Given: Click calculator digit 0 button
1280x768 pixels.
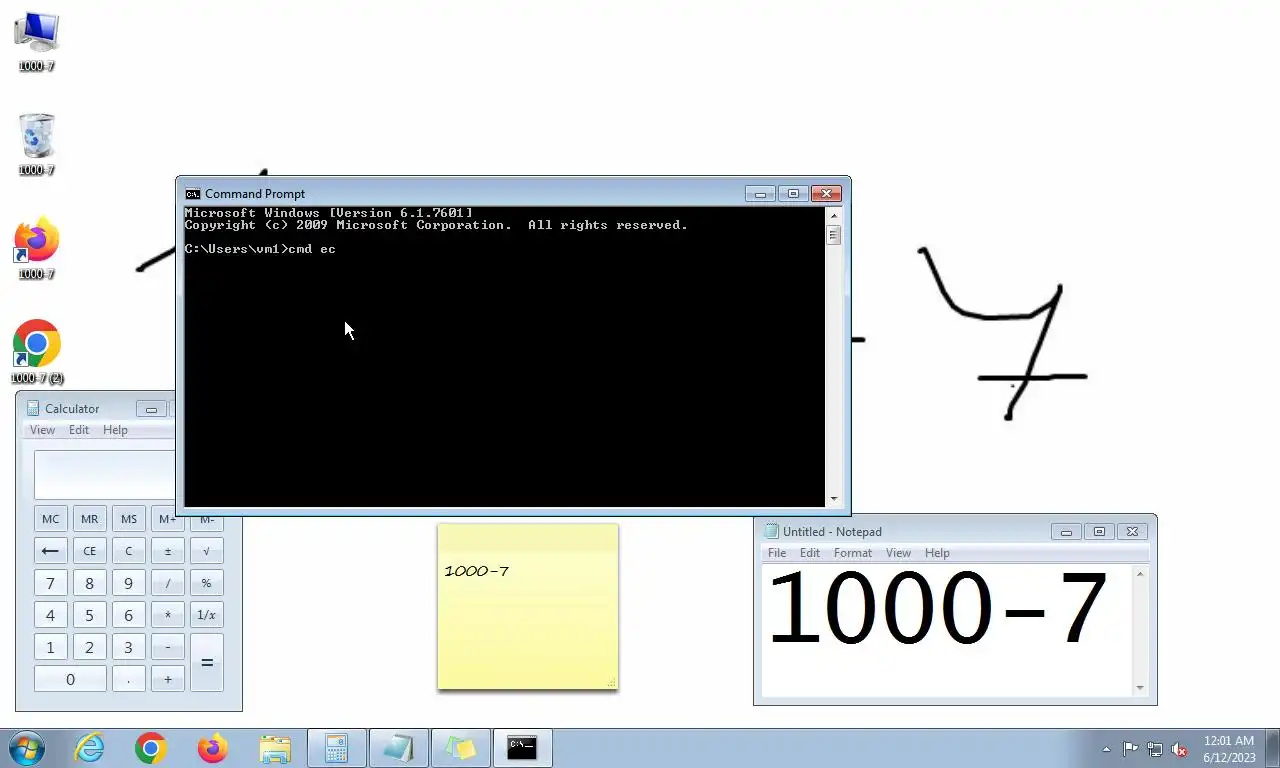Looking at the screenshot, I should pyautogui.click(x=70, y=679).
